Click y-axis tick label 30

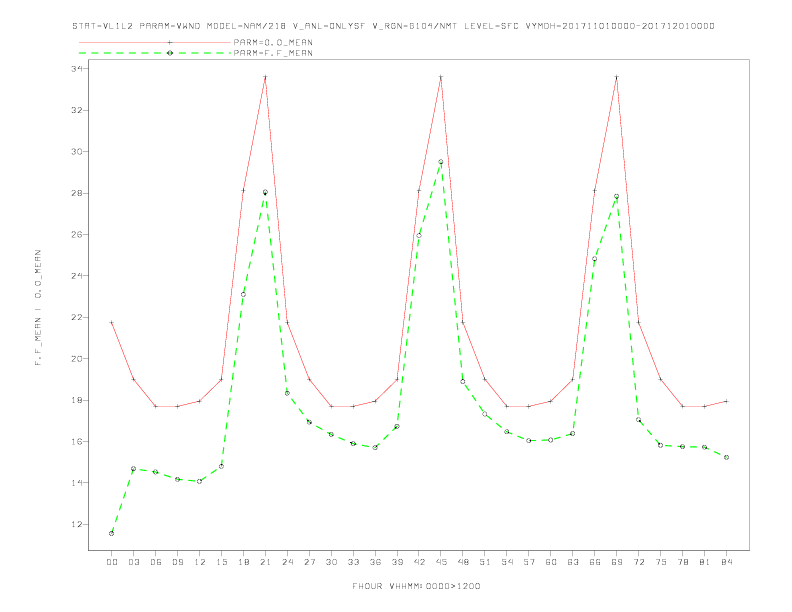click(77, 151)
